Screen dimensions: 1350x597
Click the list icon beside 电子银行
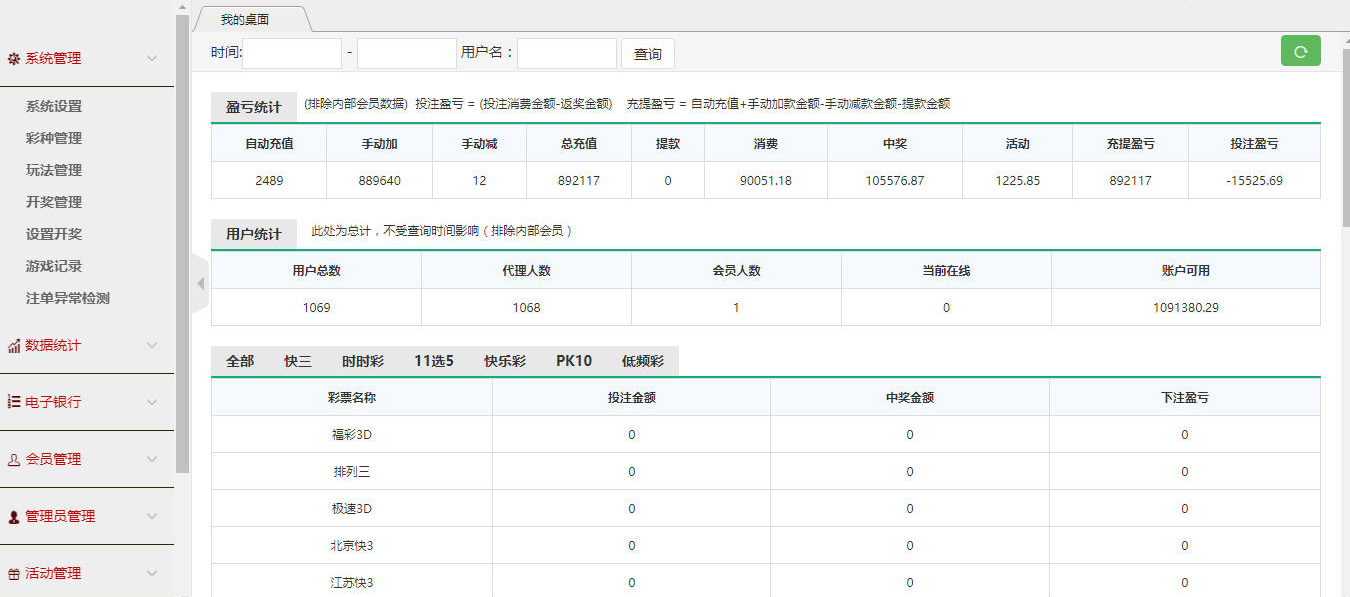(x=14, y=402)
